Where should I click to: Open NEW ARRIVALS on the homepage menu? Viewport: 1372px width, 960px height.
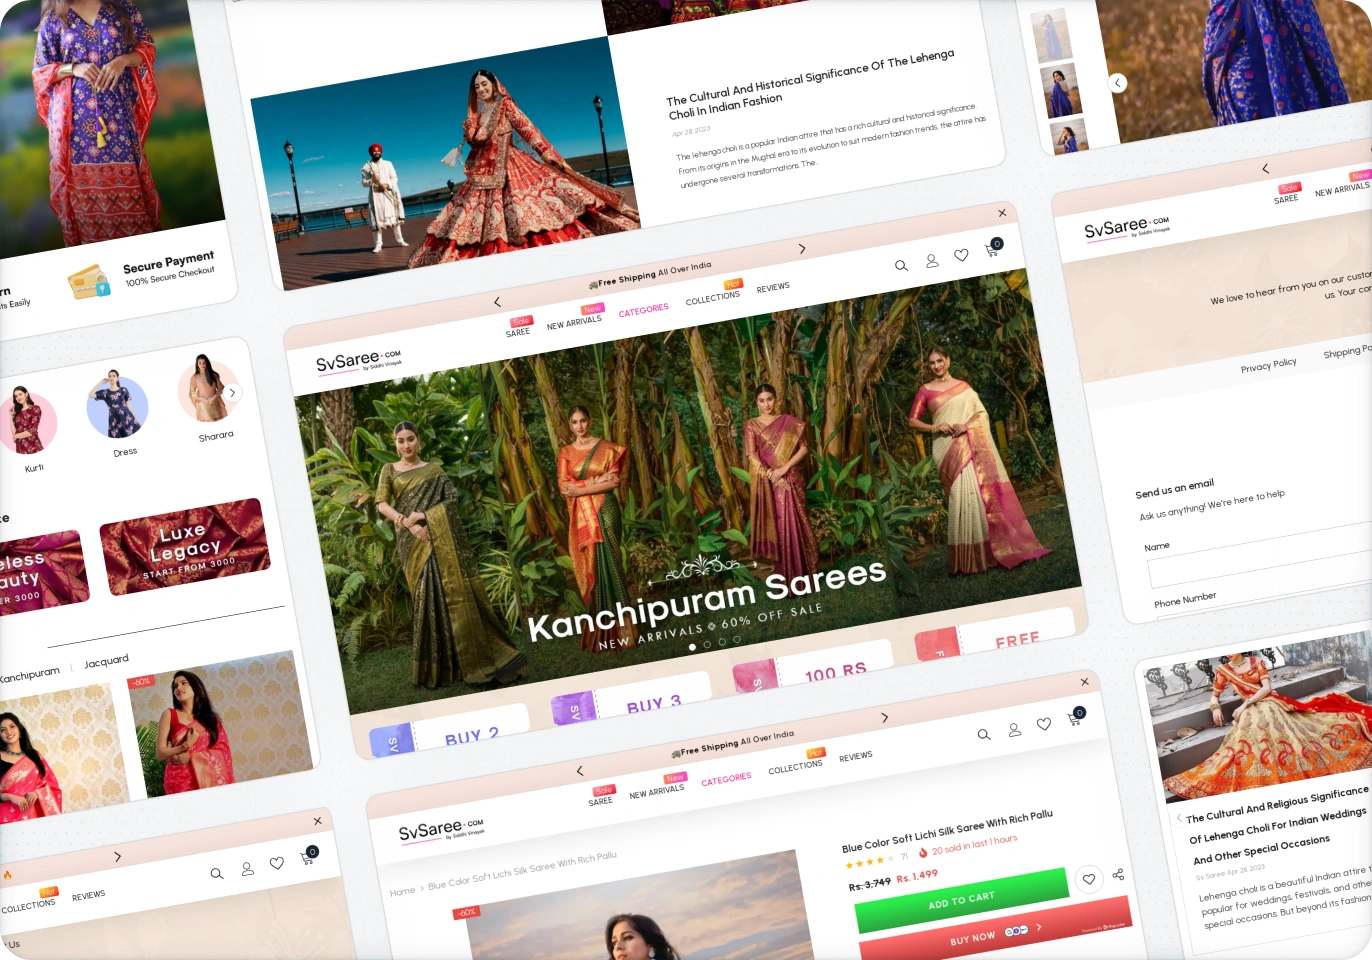pos(574,323)
